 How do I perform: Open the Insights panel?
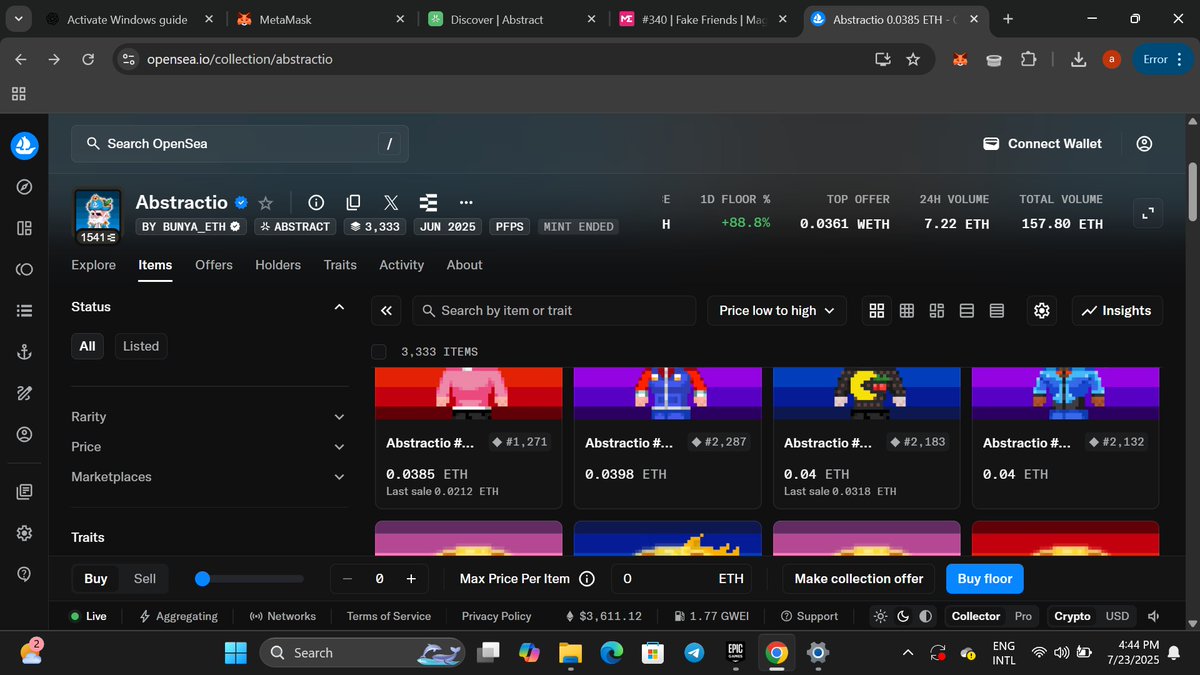(x=1117, y=311)
